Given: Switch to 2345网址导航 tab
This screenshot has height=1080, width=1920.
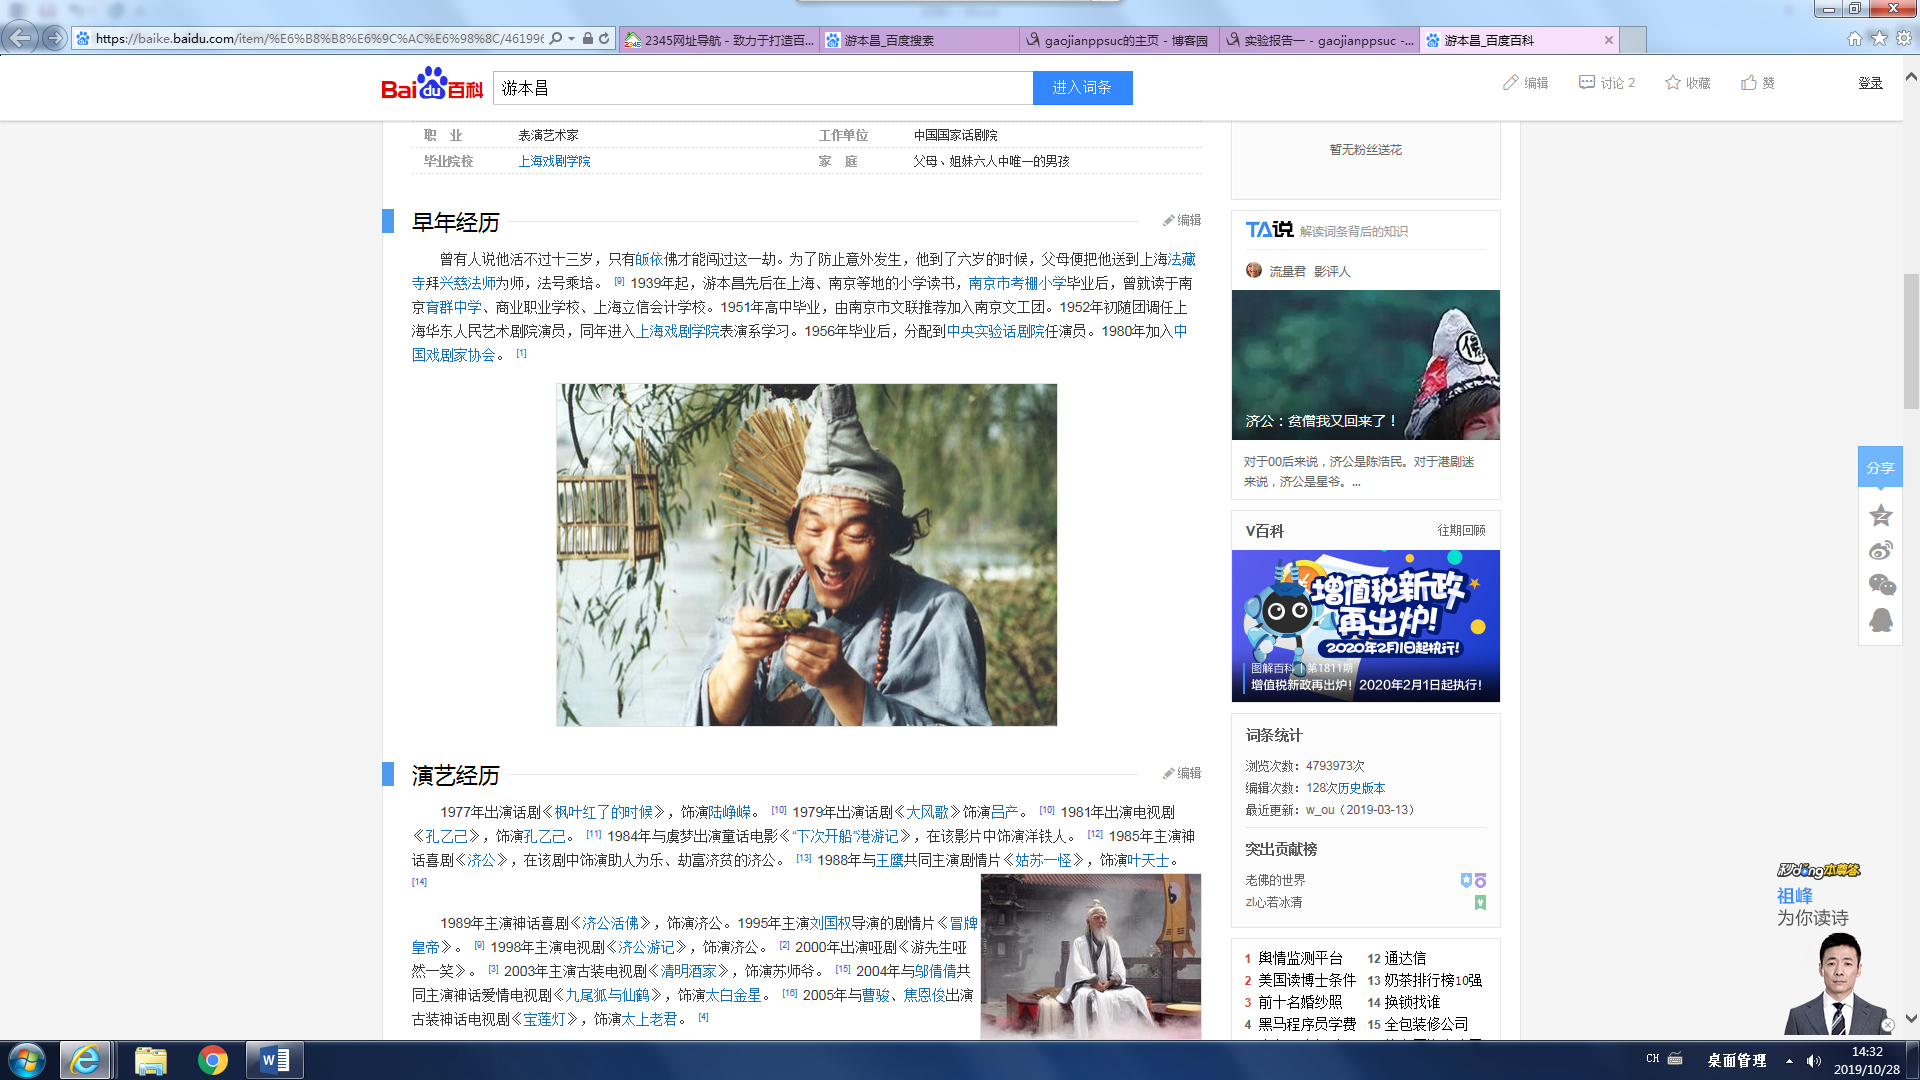Looking at the screenshot, I should pyautogui.click(x=718, y=40).
